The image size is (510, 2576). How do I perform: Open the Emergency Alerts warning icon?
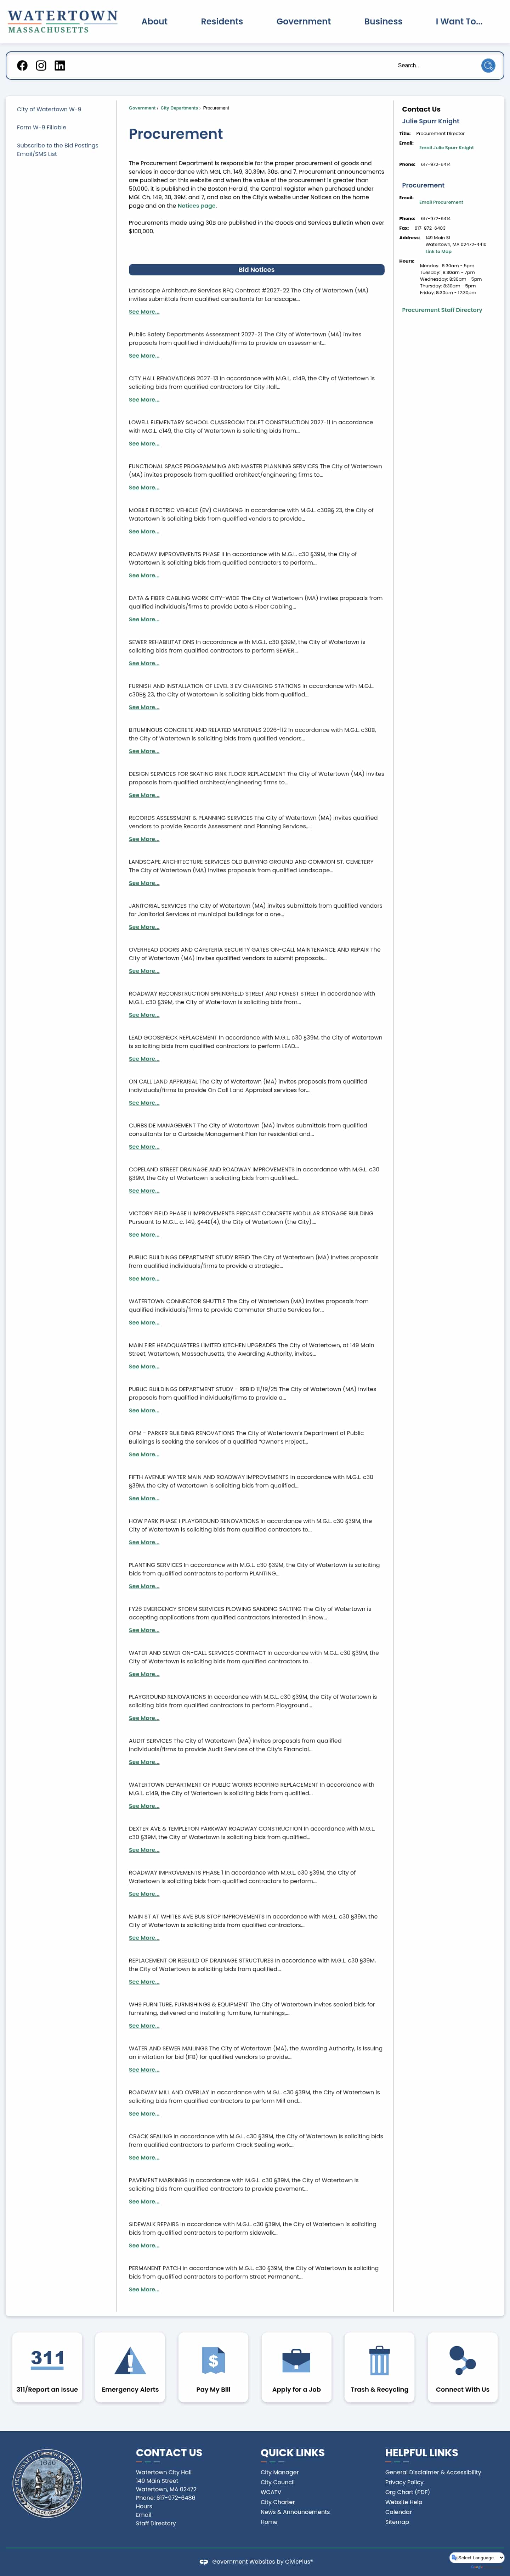pos(130,2360)
